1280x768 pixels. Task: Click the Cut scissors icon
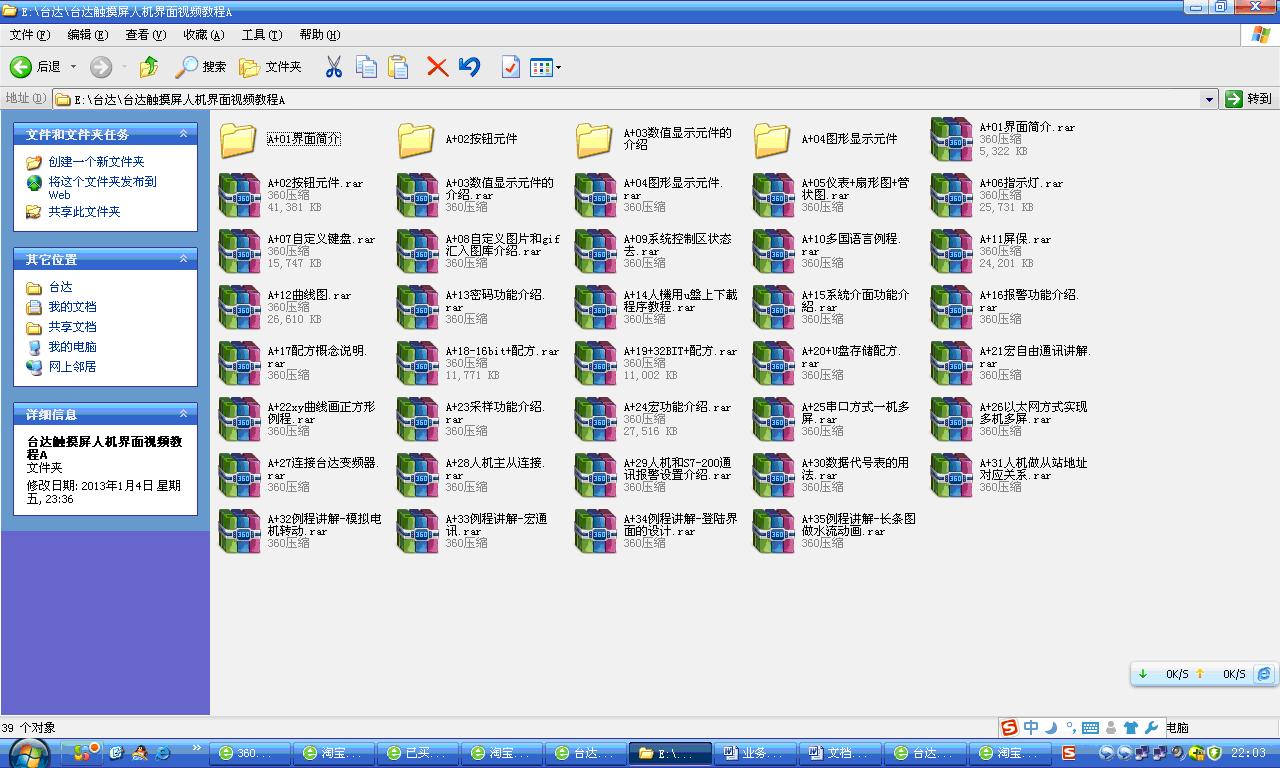click(x=334, y=67)
